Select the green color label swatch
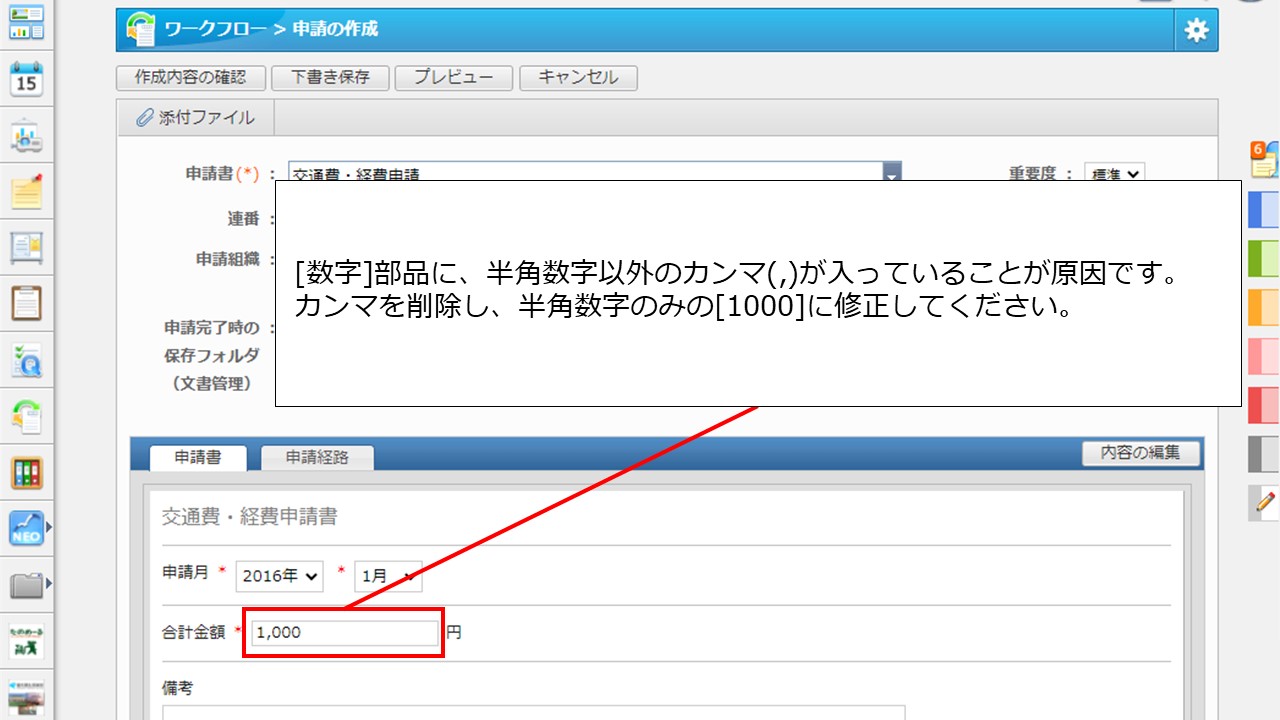 coord(1264,259)
